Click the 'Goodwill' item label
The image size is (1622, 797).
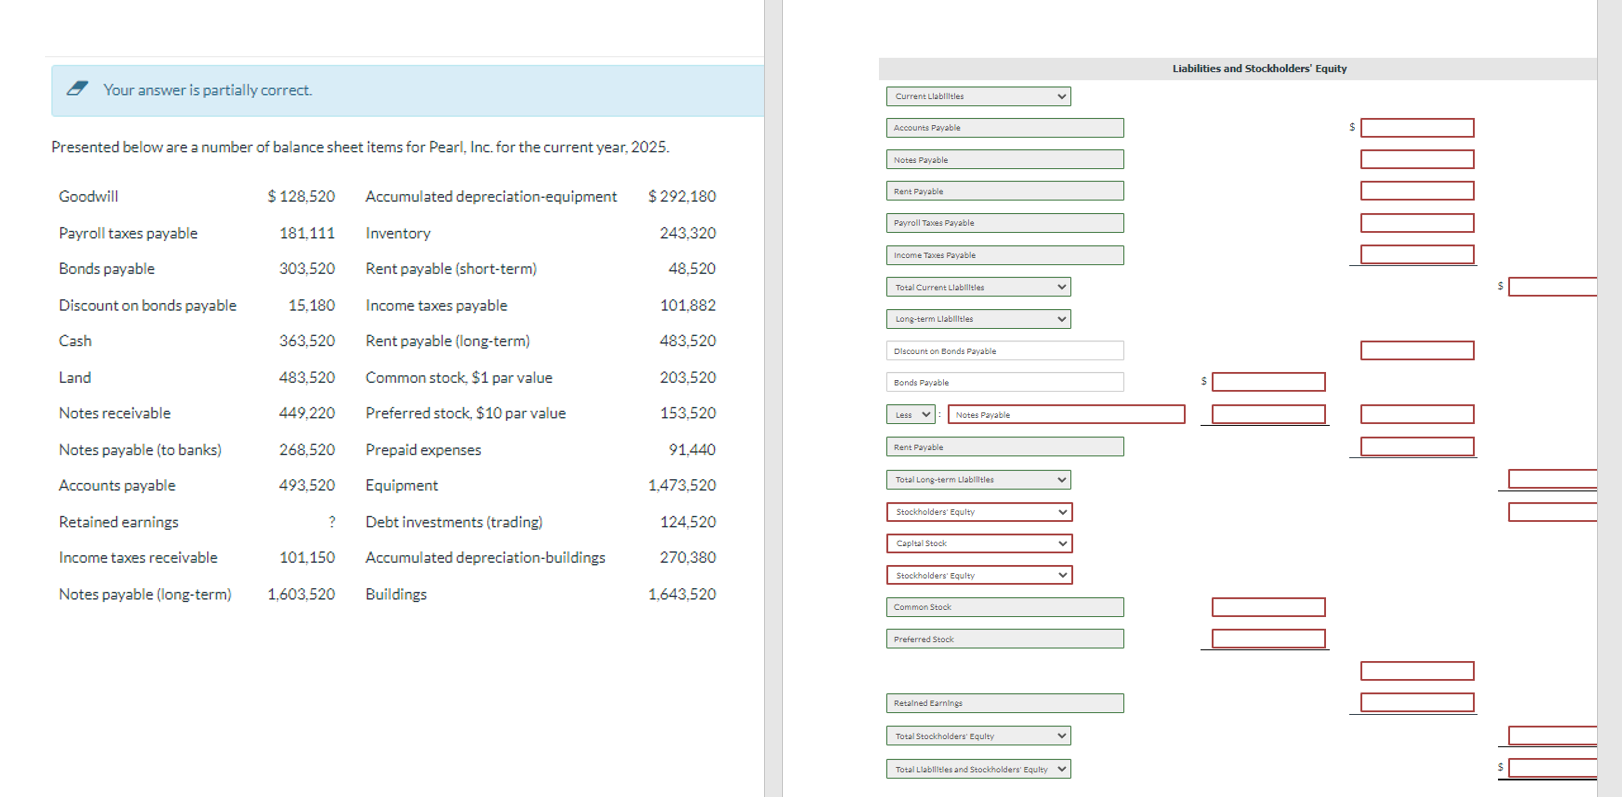click(x=88, y=196)
